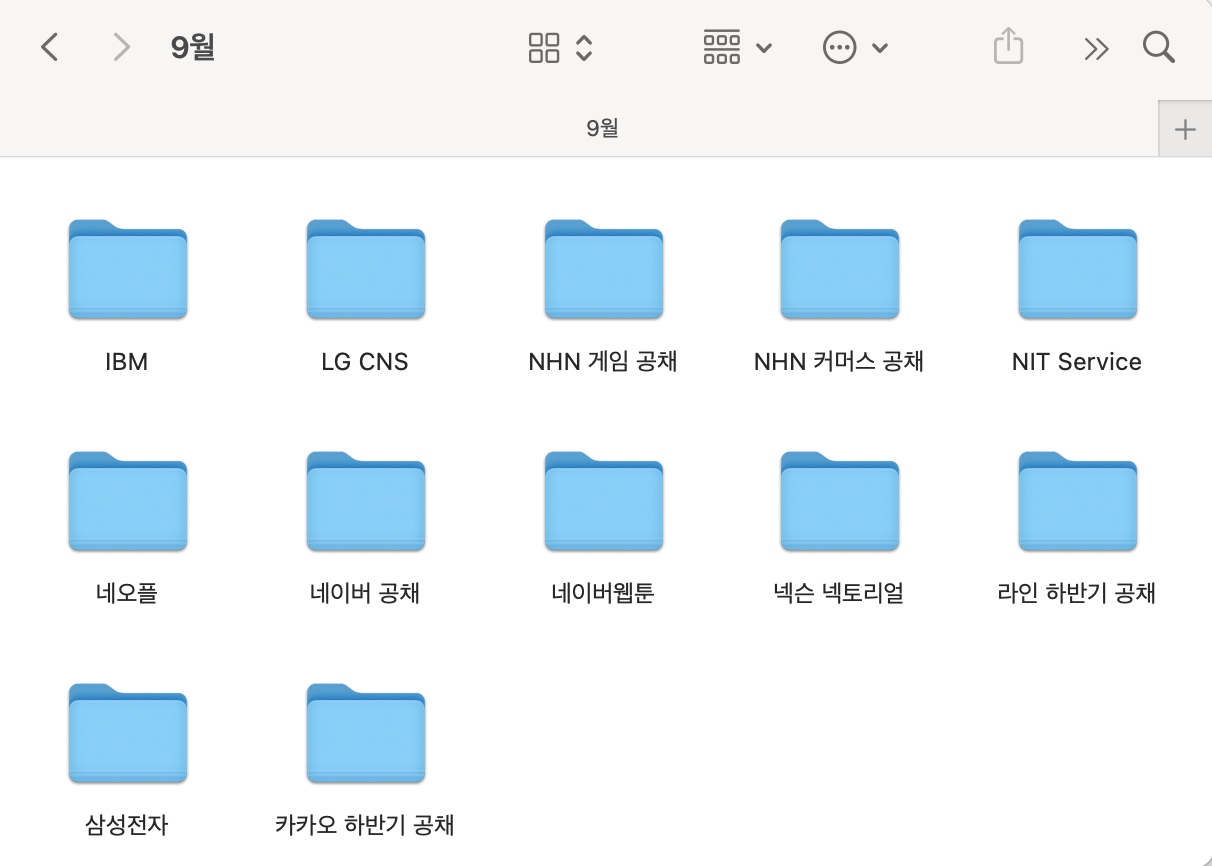This screenshot has height=866, width=1212.
Task: Go forward with the right chevron
Action: pos(122,47)
